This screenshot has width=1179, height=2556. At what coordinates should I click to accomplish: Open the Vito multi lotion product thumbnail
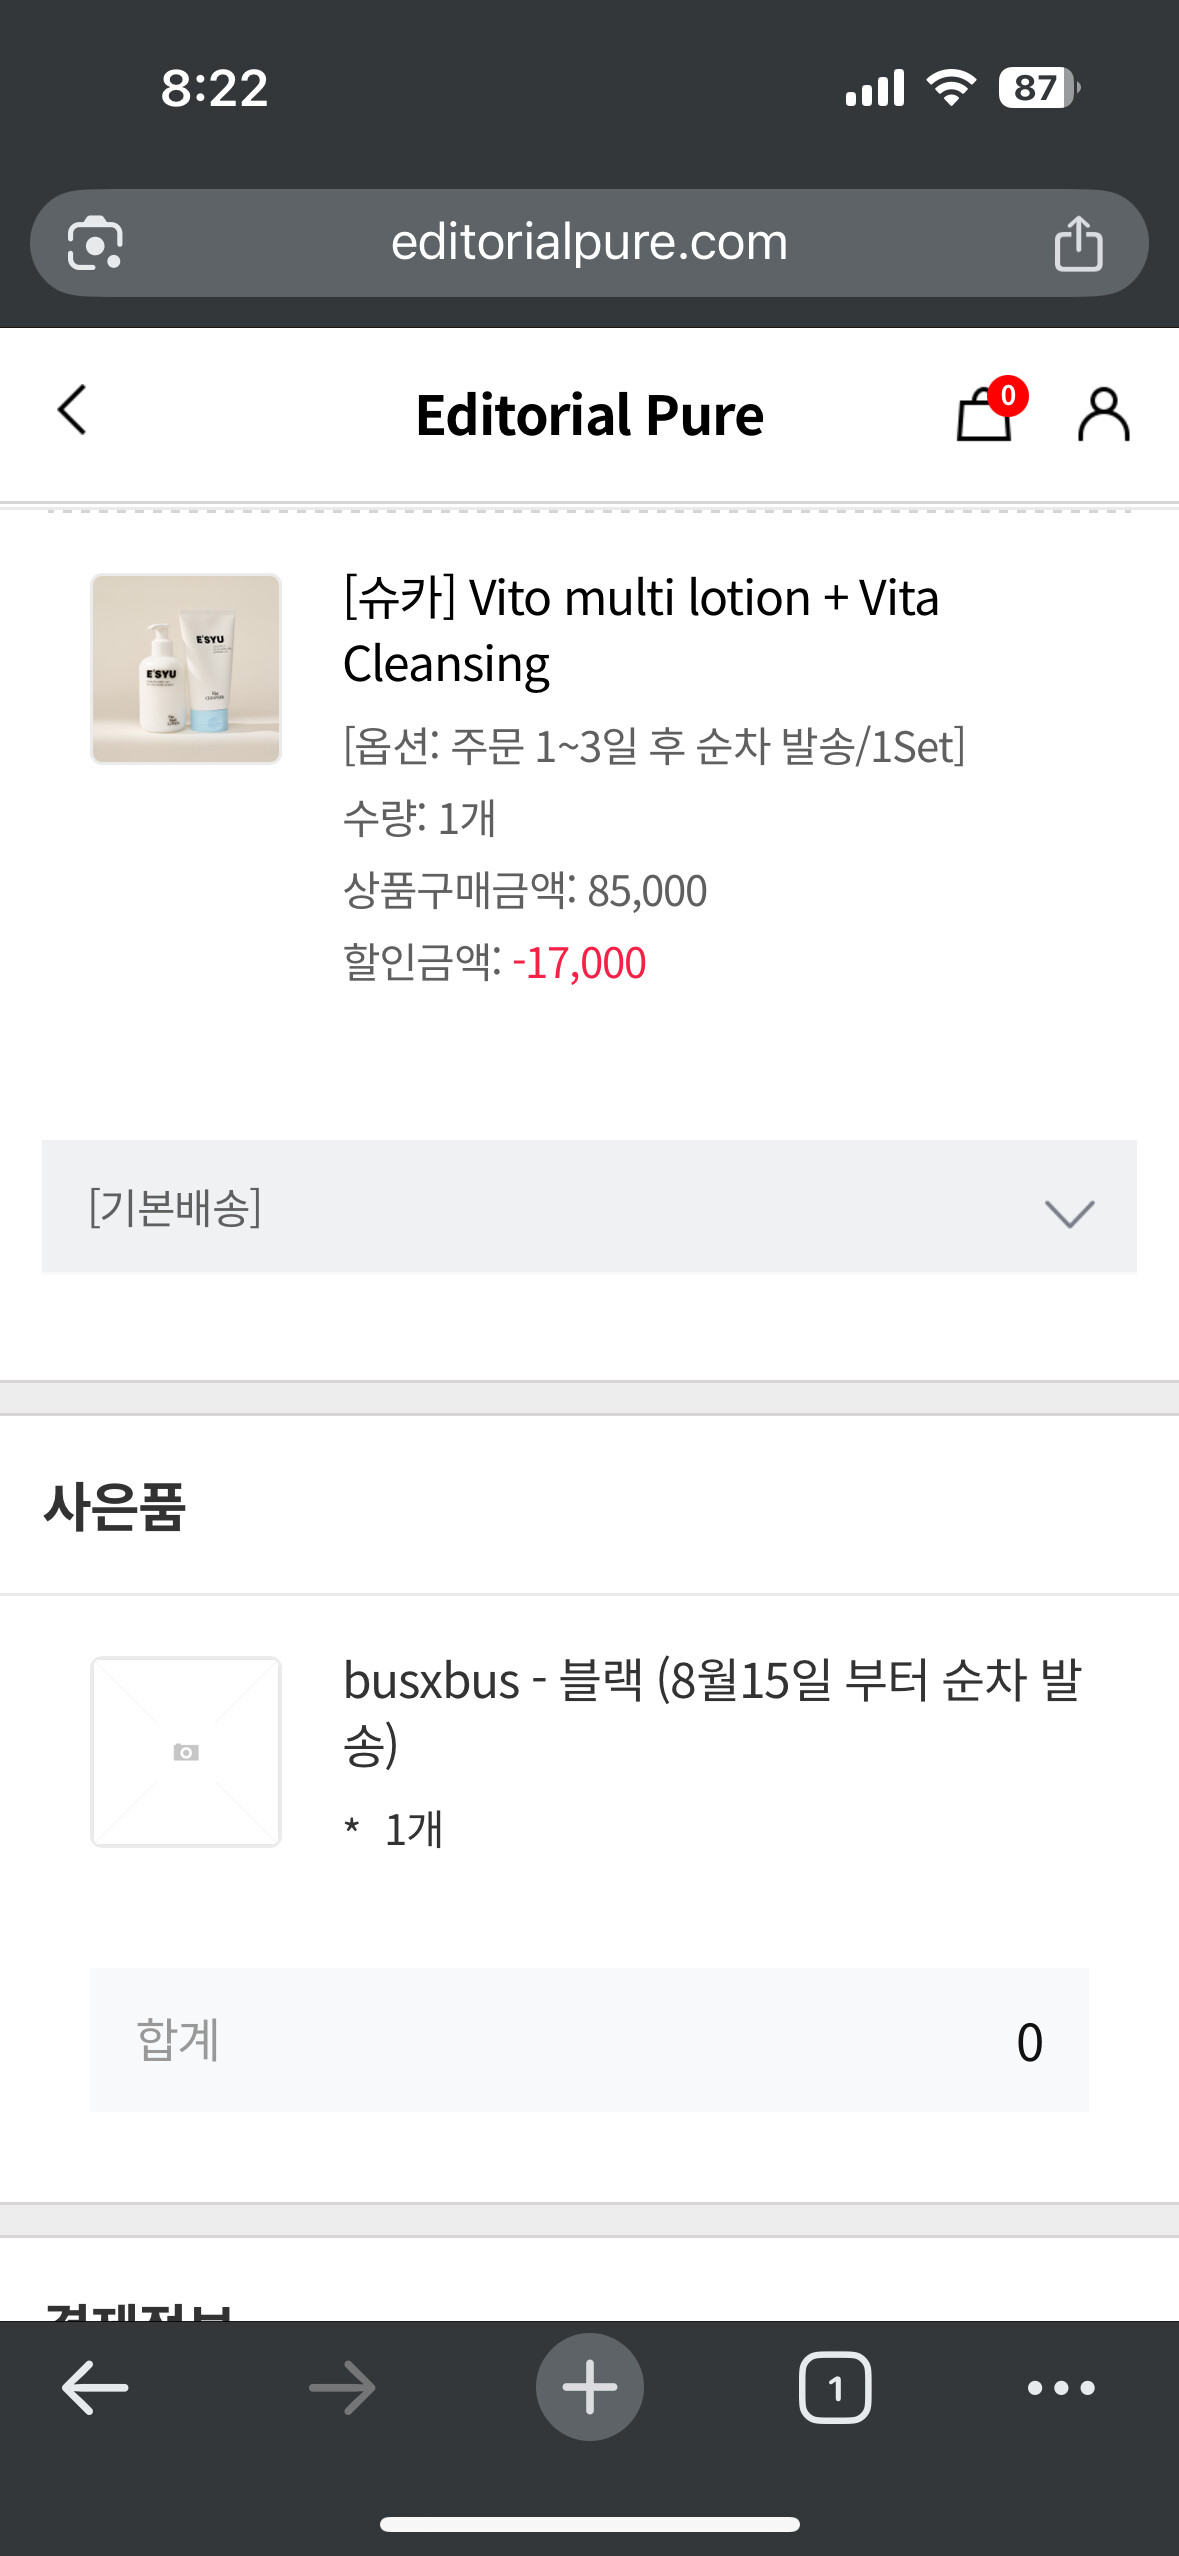pos(186,669)
